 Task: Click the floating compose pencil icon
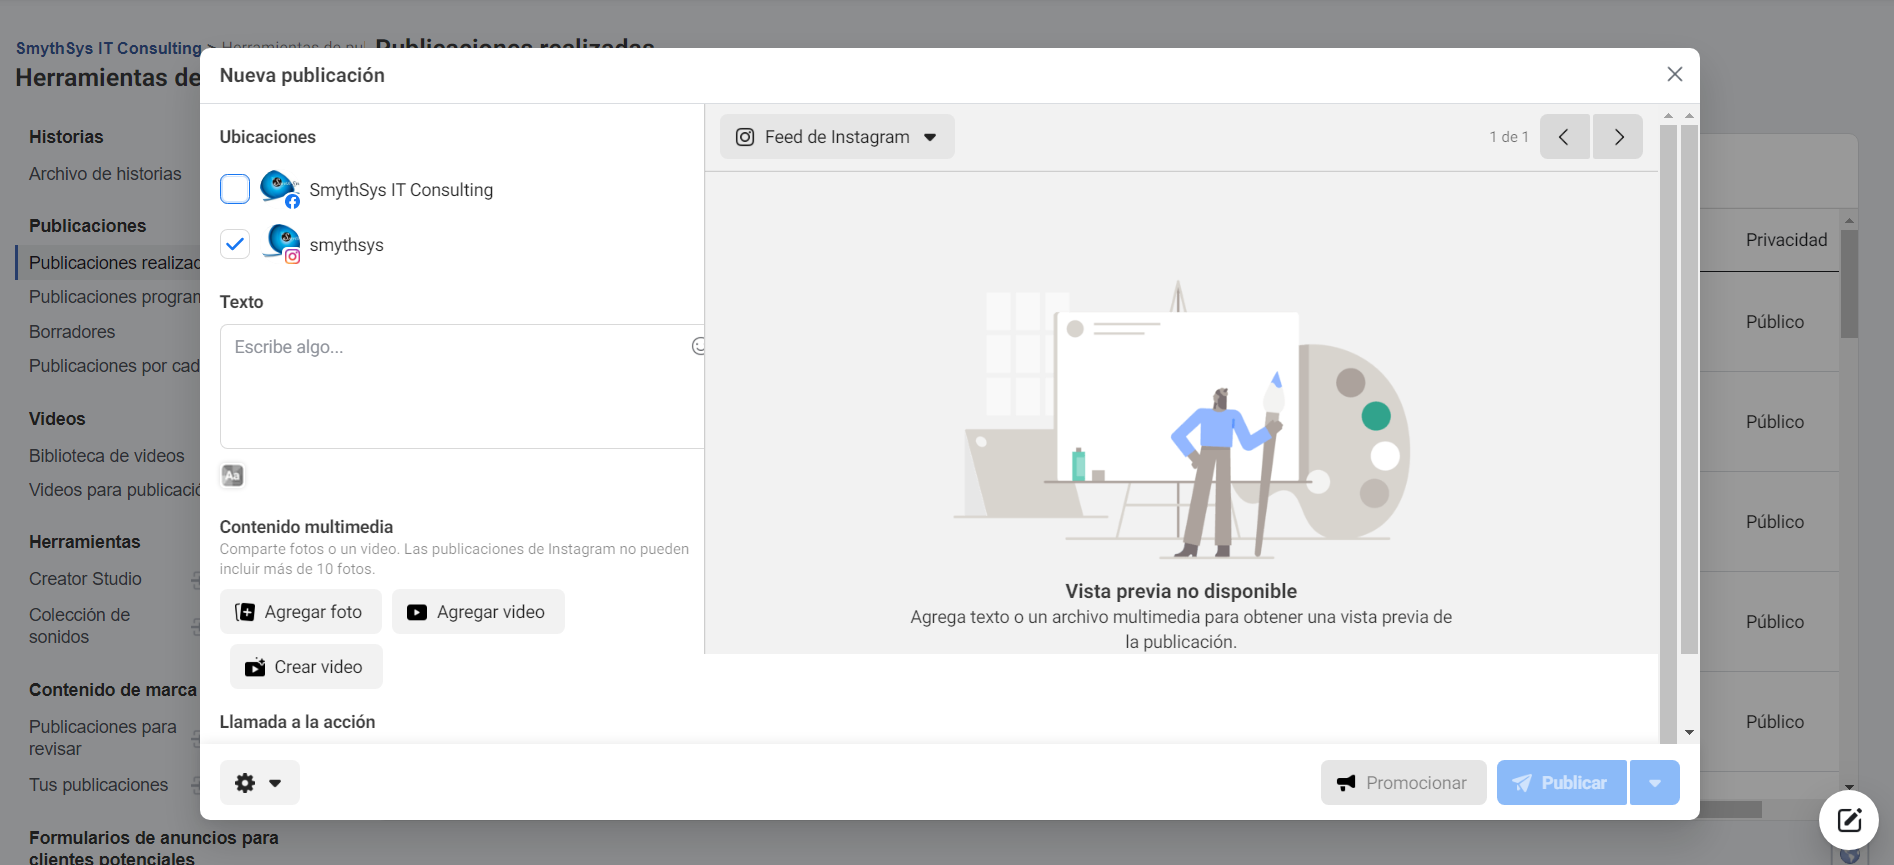1848,820
